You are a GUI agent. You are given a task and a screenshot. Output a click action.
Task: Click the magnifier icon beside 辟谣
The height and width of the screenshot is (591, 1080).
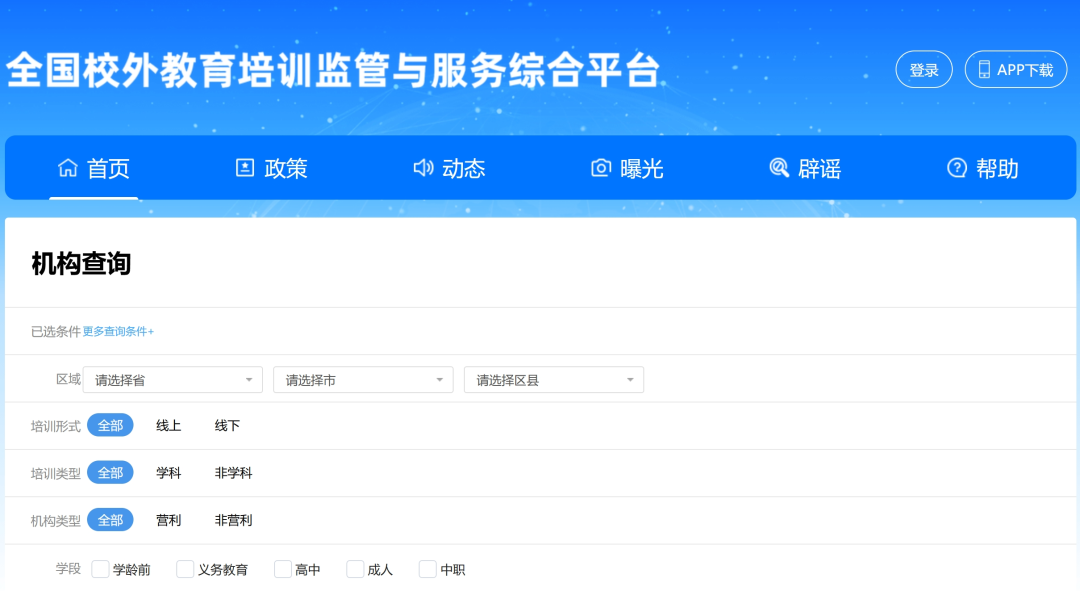[779, 168]
